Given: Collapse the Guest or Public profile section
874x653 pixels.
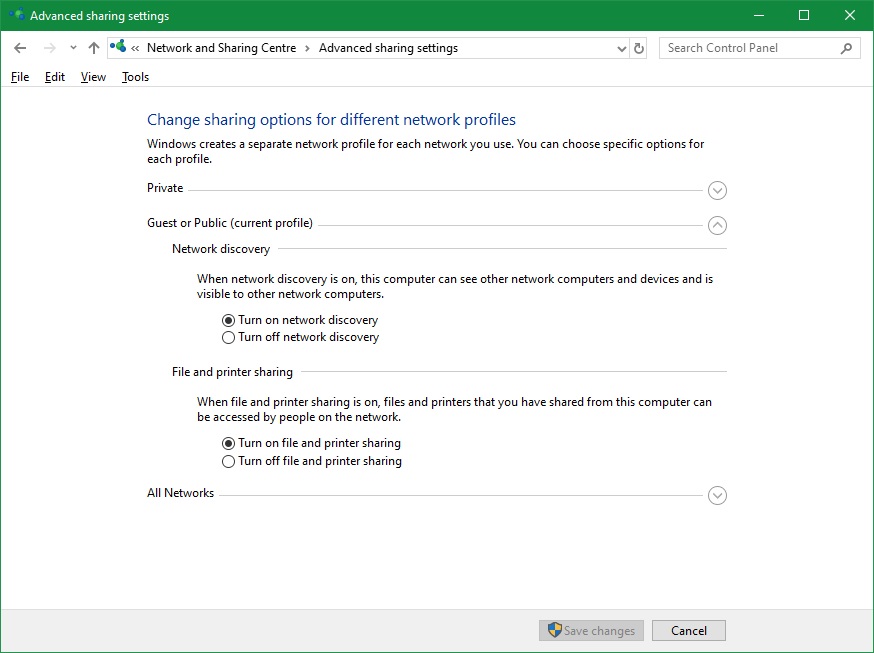Looking at the screenshot, I should tap(717, 226).
